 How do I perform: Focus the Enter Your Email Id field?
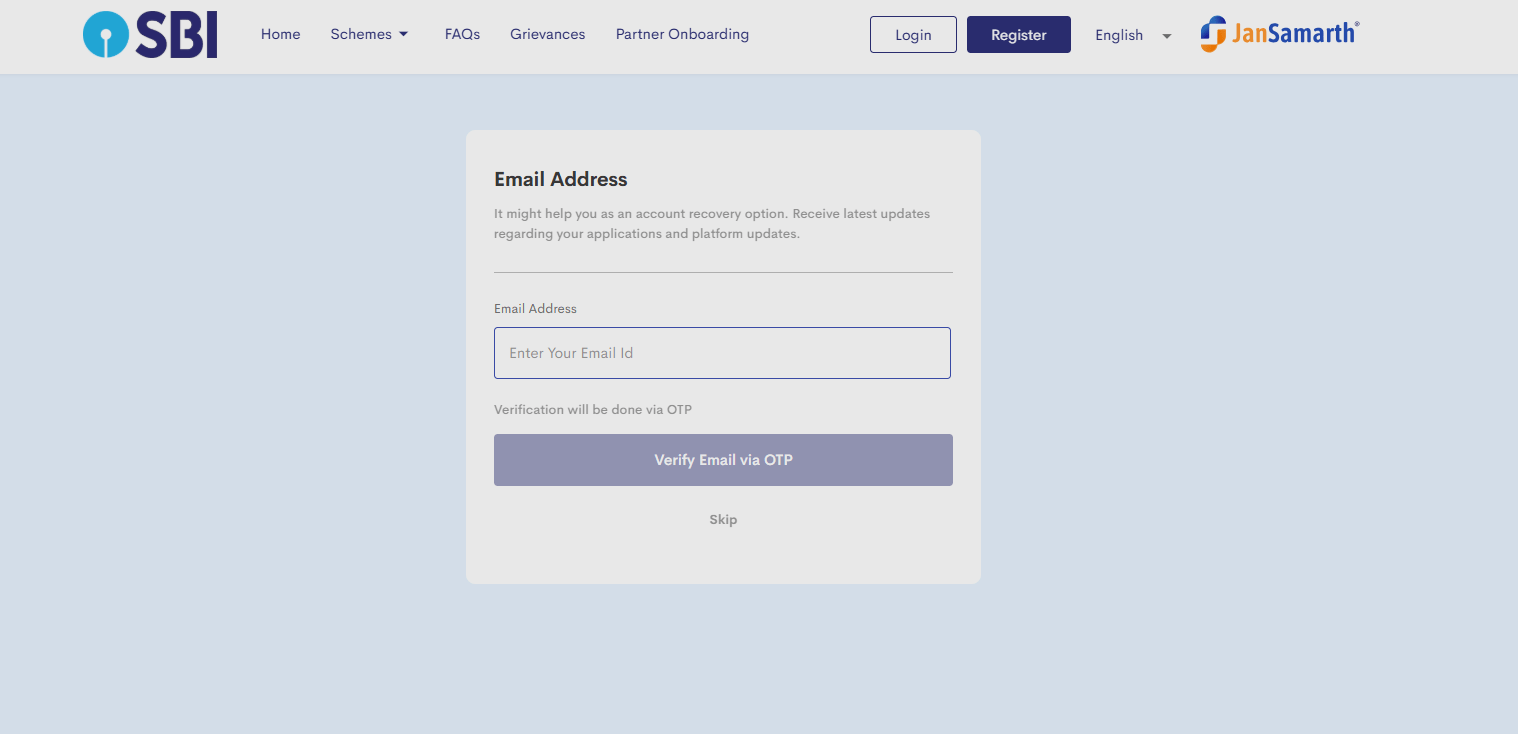[x=722, y=353]
